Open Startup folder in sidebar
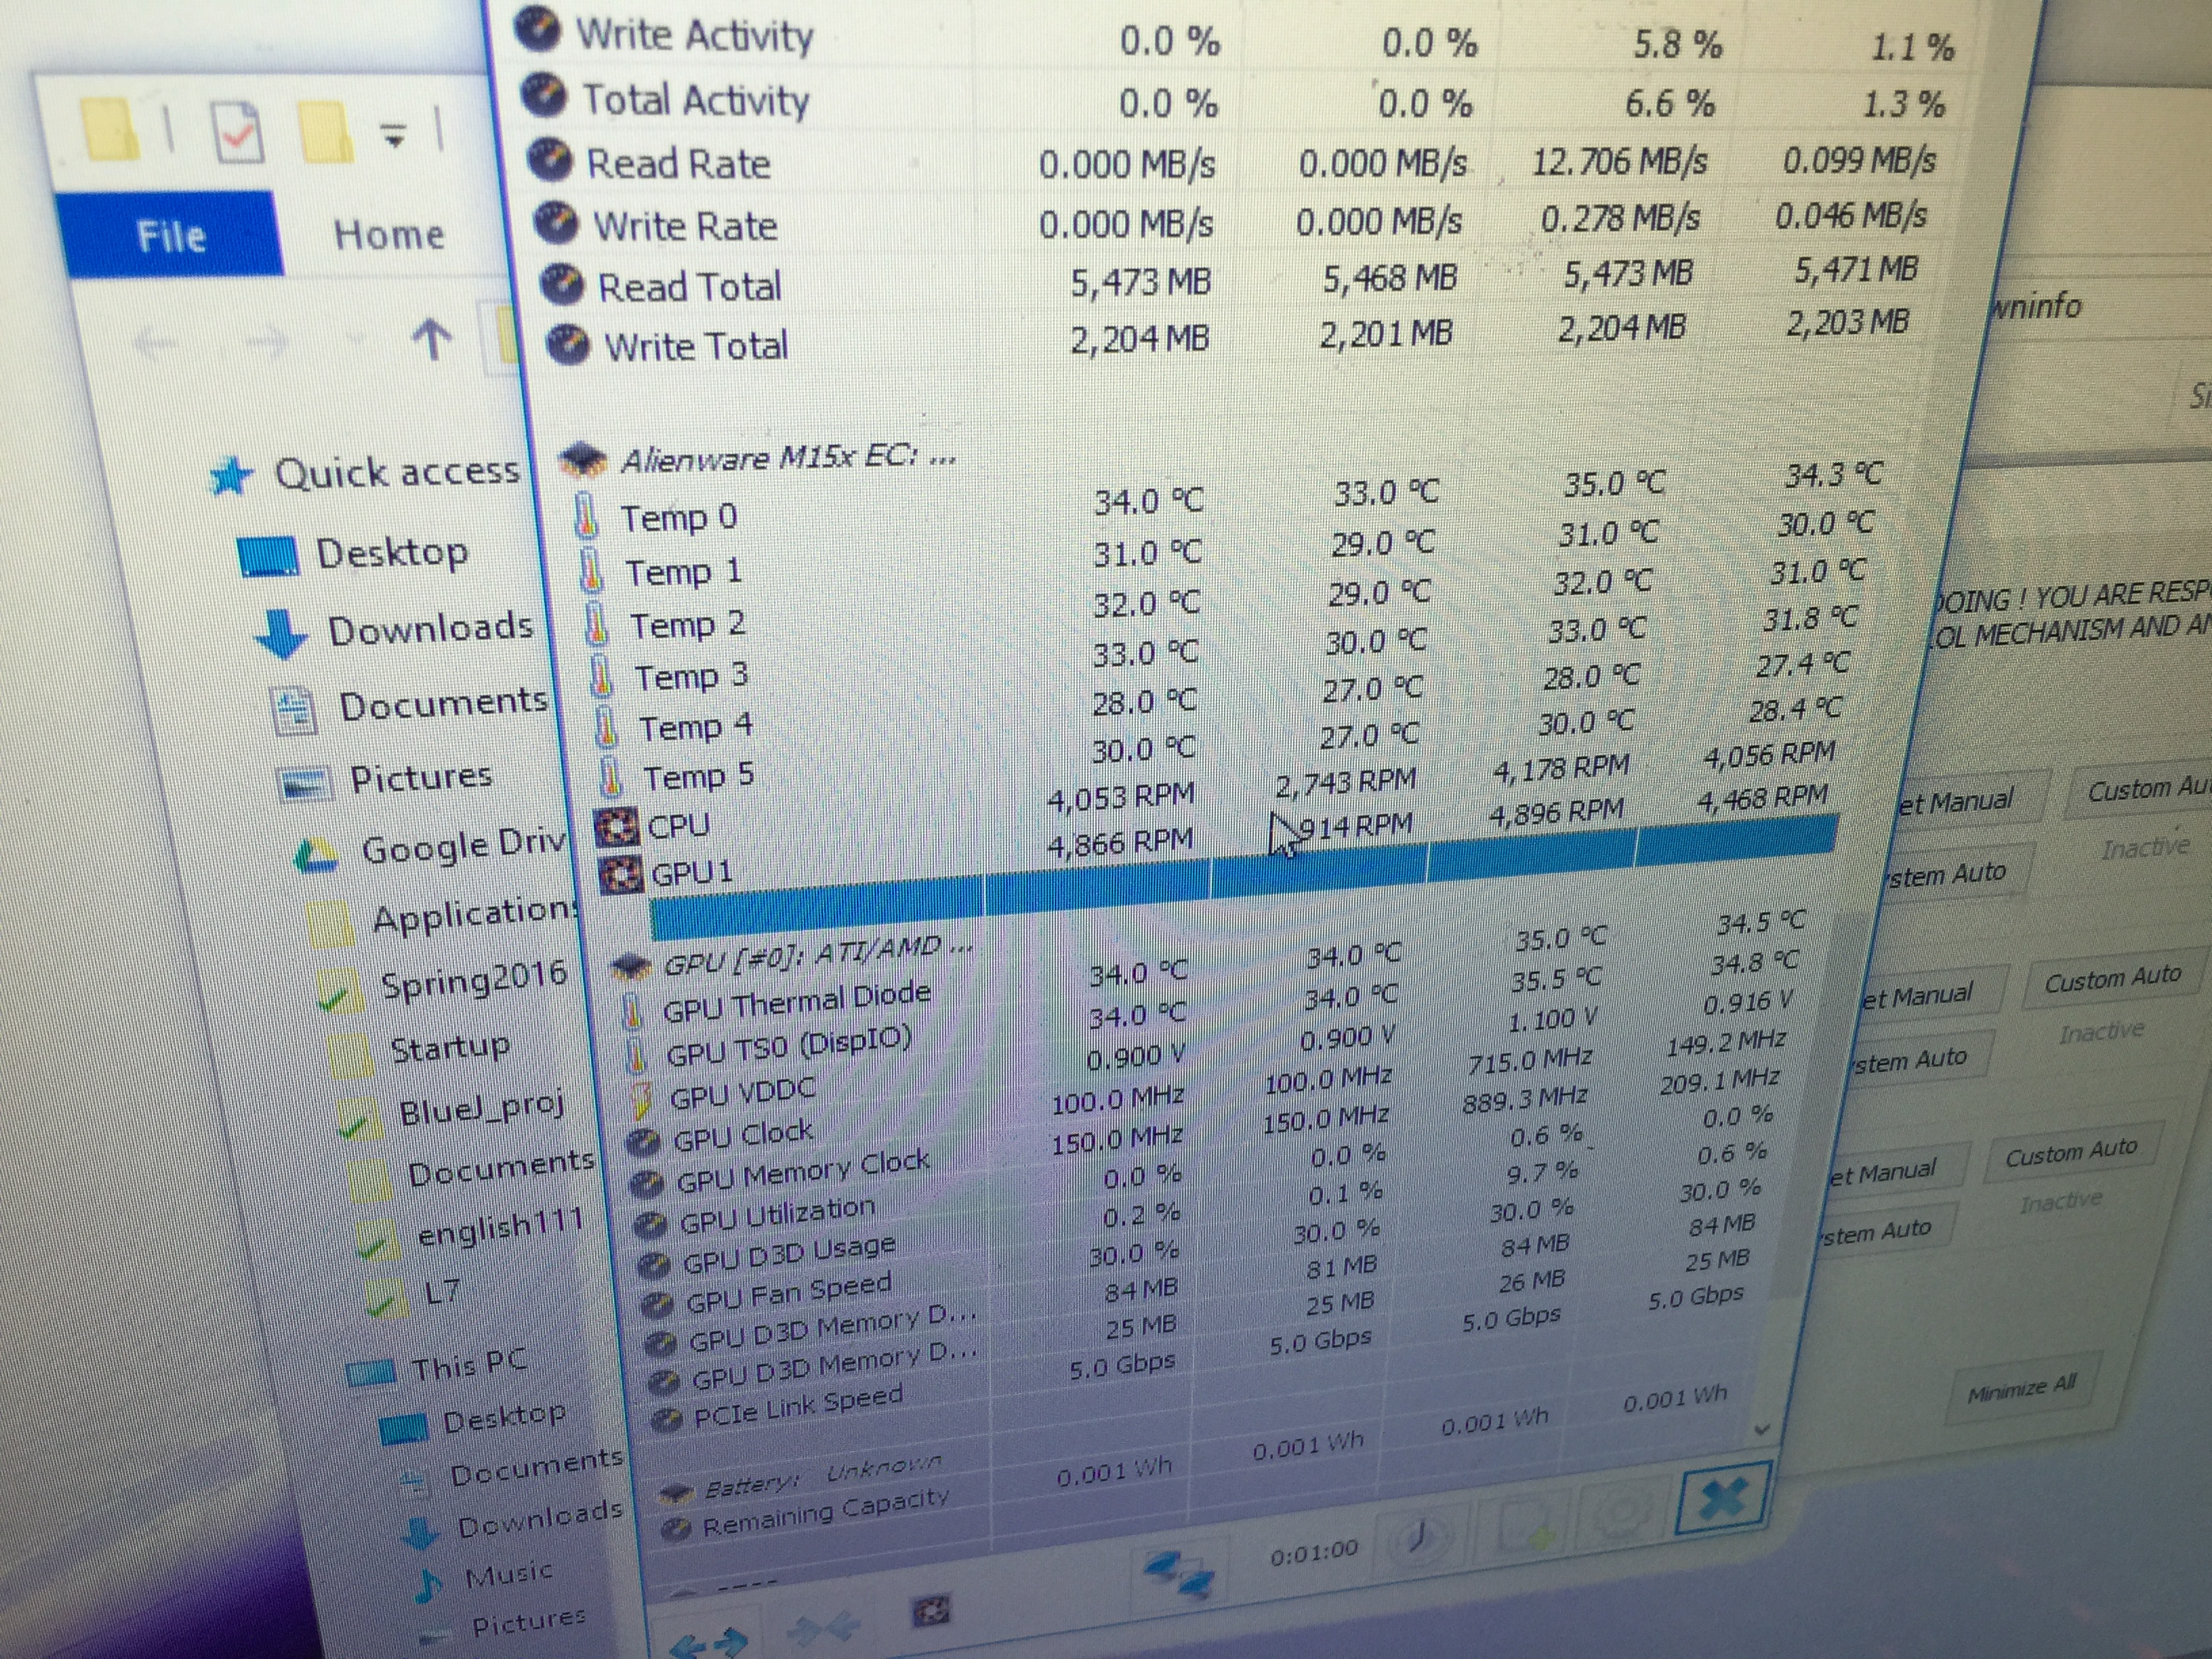Image resolution: width=2212 pixels, height=1659 pixels. 449,1048
